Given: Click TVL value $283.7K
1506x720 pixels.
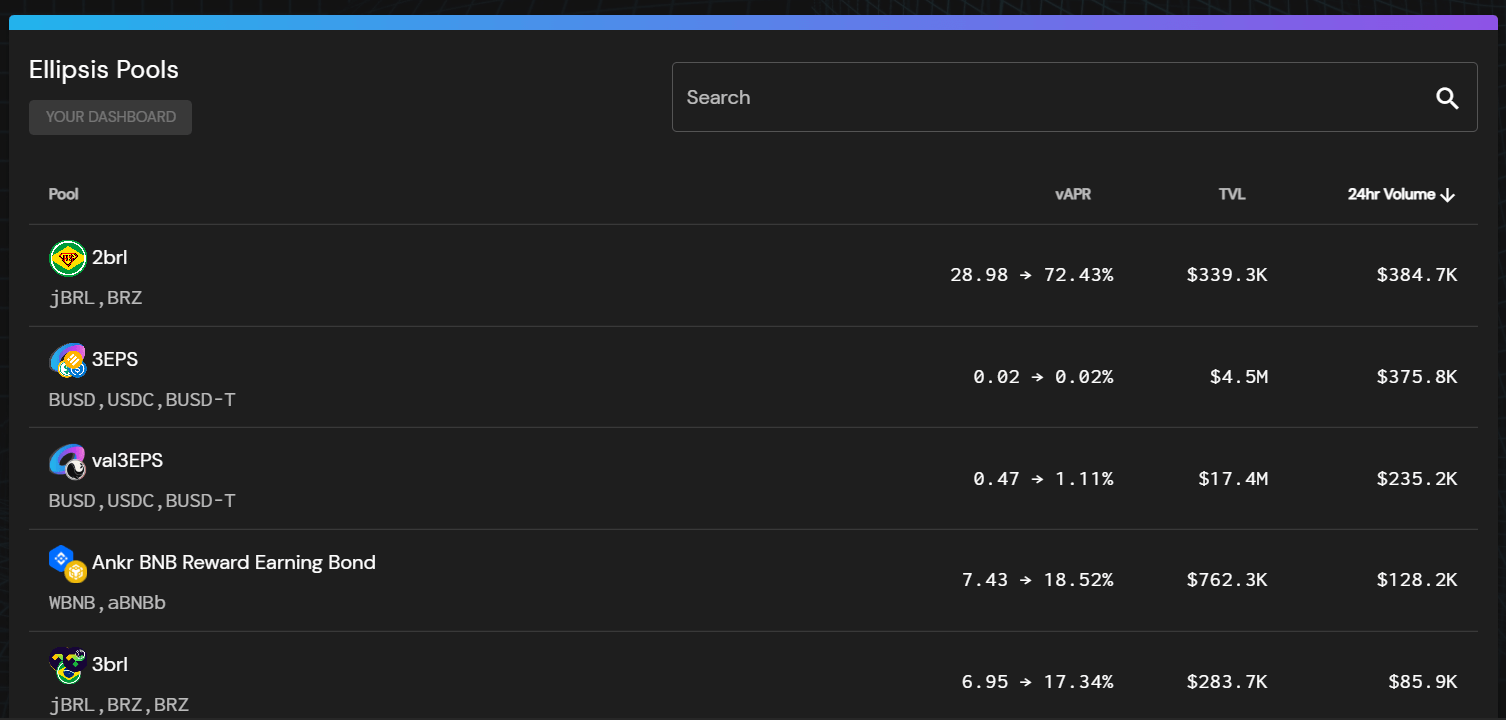Looking at the screenshot, I should point(1227,682).
